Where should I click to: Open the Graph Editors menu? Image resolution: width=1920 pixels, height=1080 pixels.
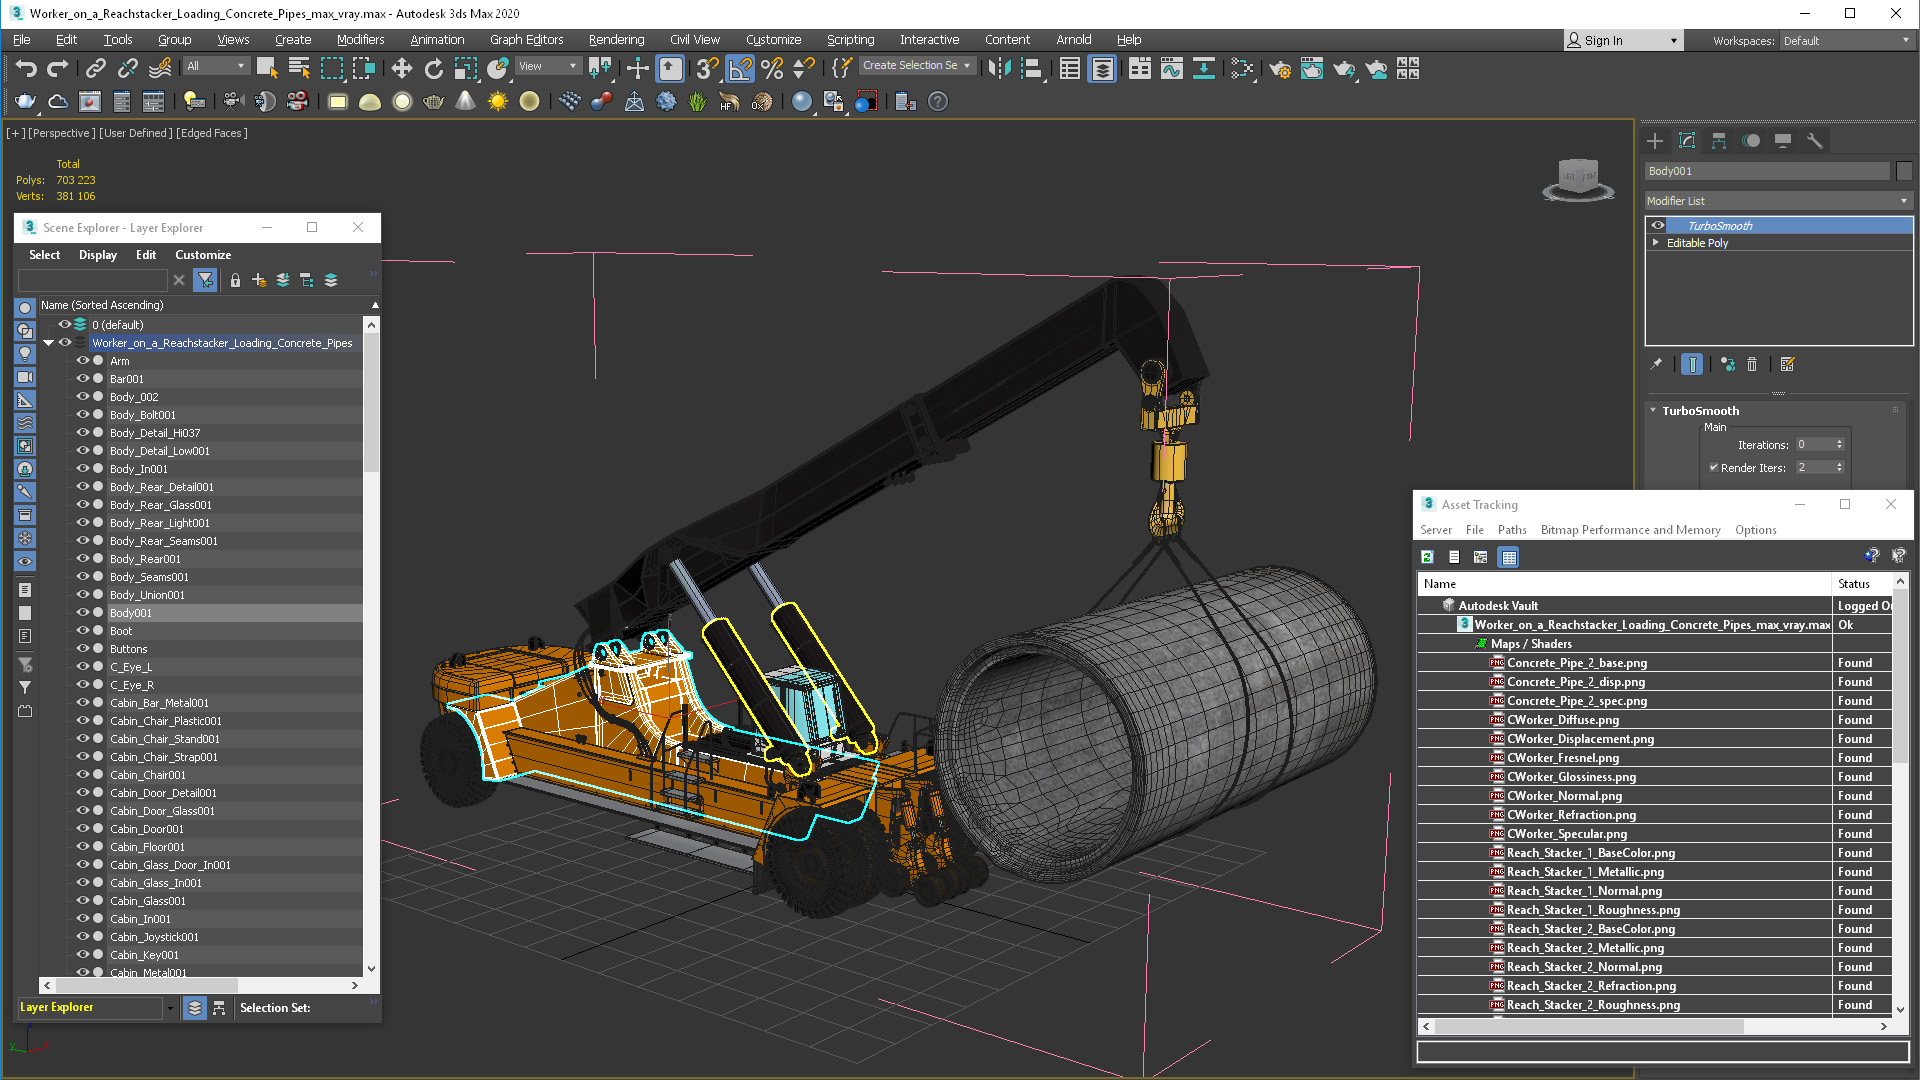click(x=526, y=40)
